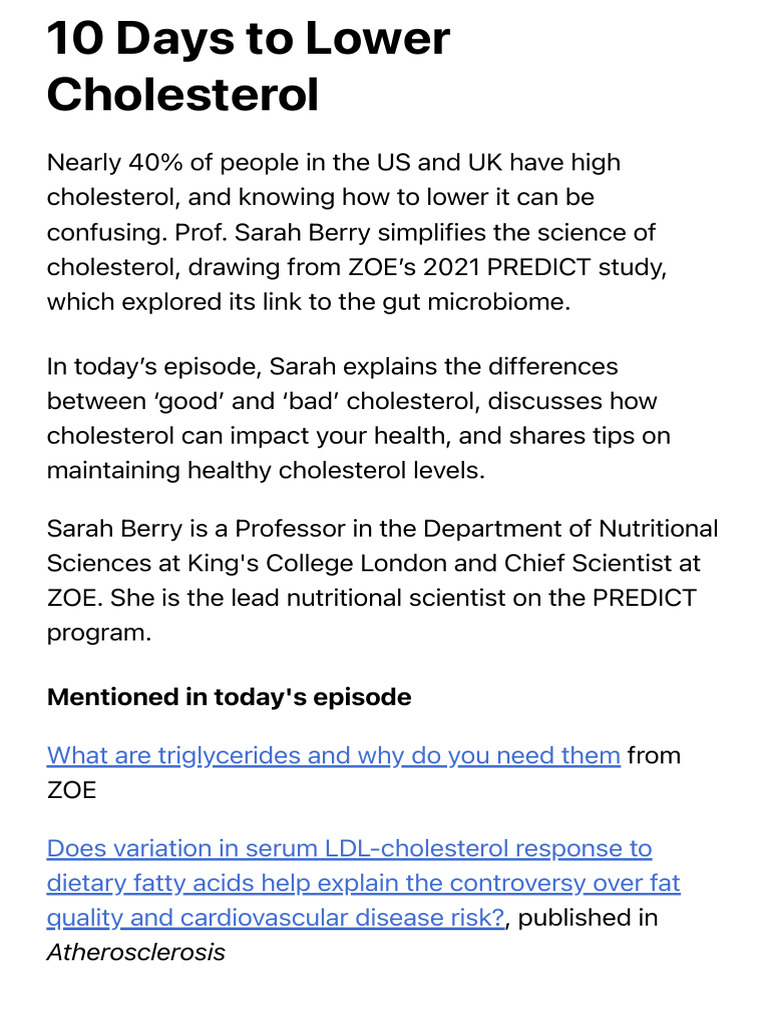This screenshot has width=768, height=1024.
Task: Click the text 'maintaining healthy cholesterol levels'
Action: pyautogui.click(x=264, y=470)
